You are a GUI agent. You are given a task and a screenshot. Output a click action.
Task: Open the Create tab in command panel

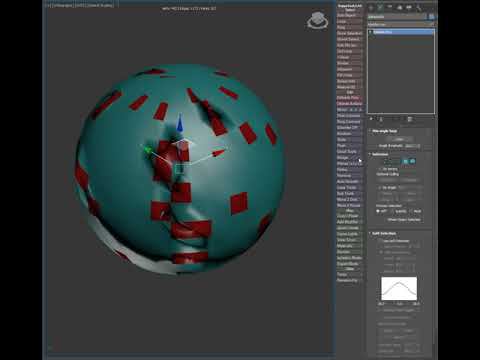point(371,7)
